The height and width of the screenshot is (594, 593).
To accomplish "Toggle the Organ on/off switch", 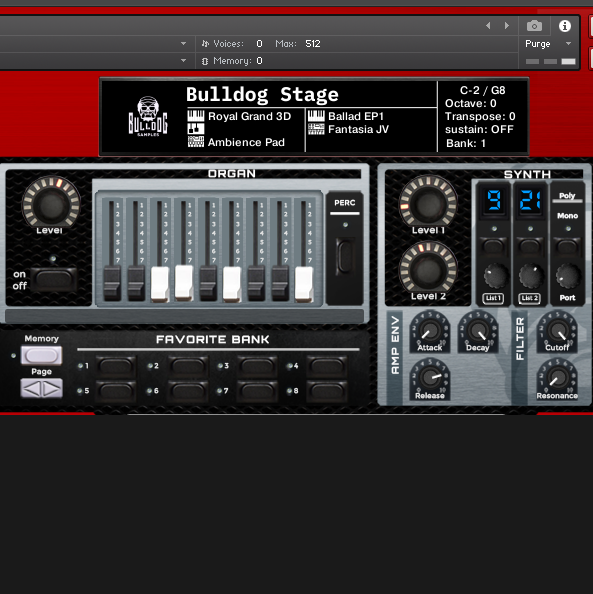I will pos(53,280).
